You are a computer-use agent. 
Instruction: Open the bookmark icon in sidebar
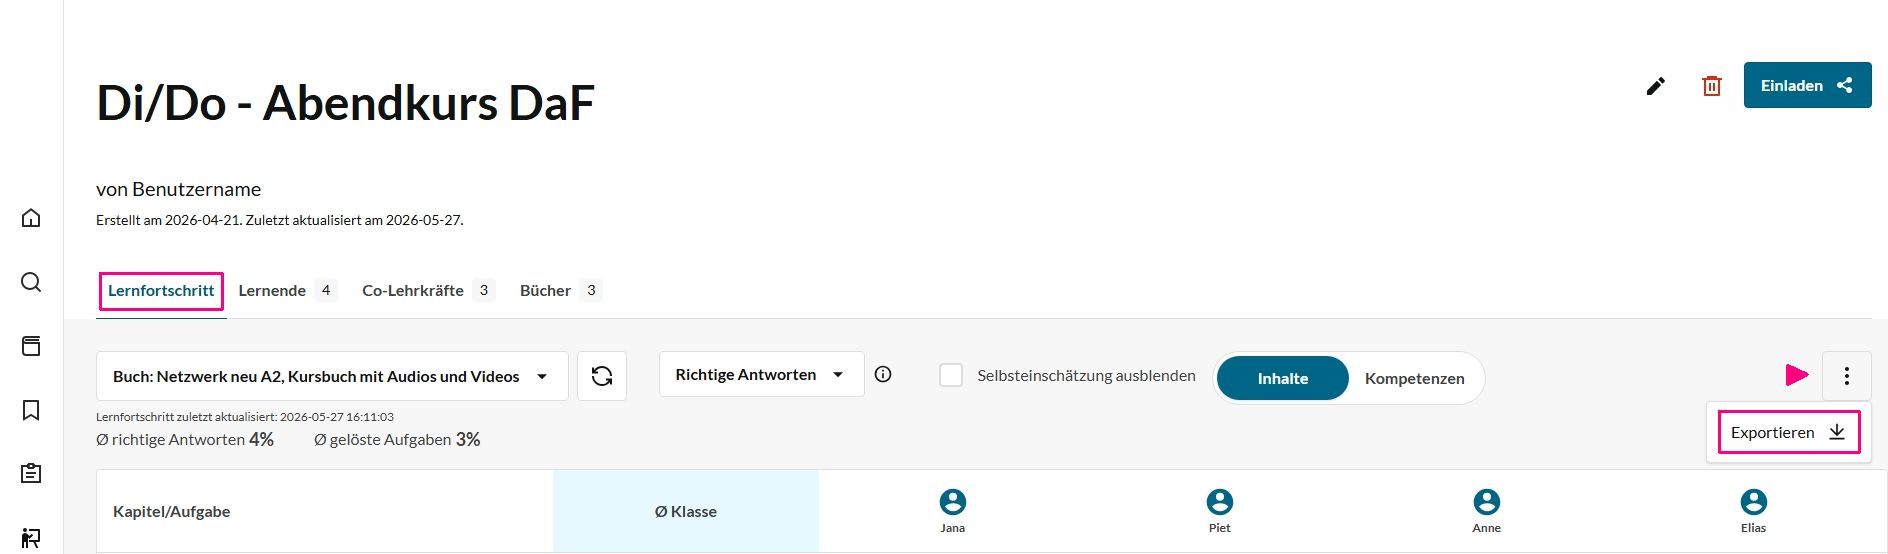(x=31, y=410)
